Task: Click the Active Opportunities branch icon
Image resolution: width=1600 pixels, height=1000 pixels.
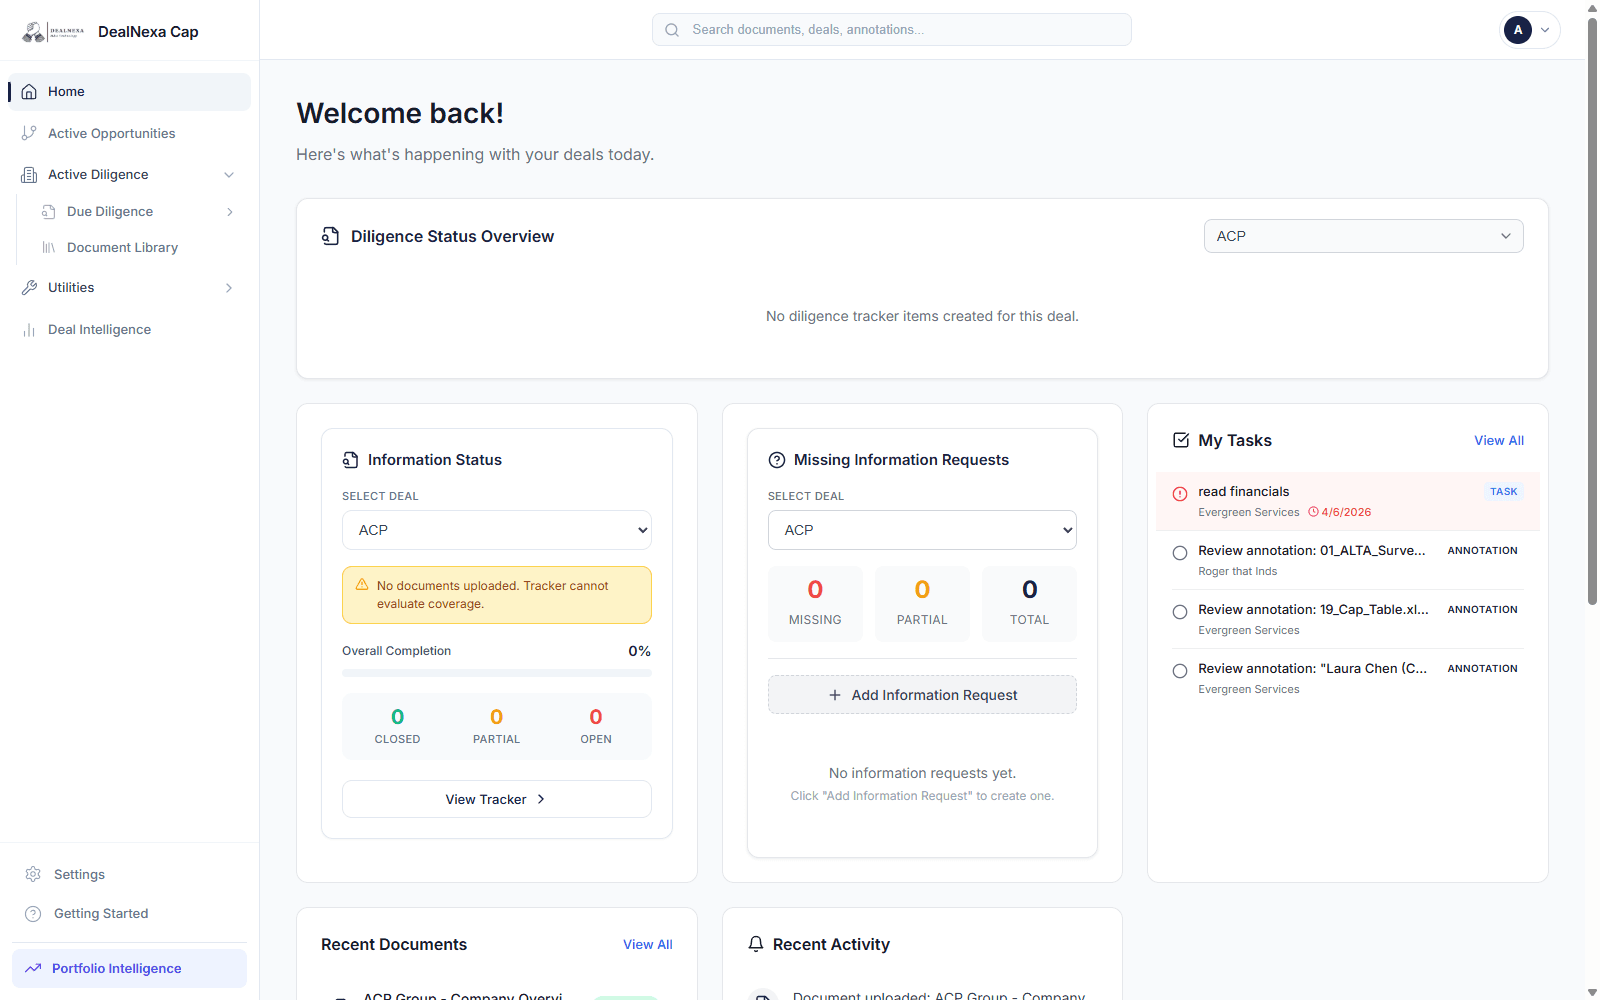Action: 29,133
